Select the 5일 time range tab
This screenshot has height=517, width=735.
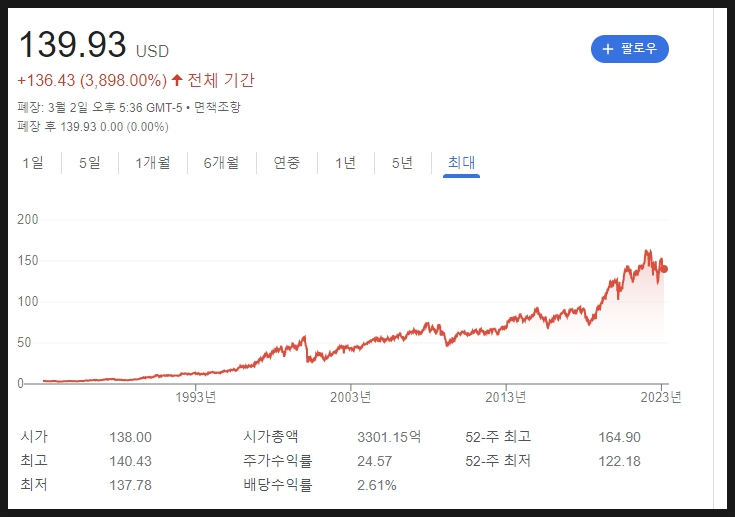pos(90,163)
